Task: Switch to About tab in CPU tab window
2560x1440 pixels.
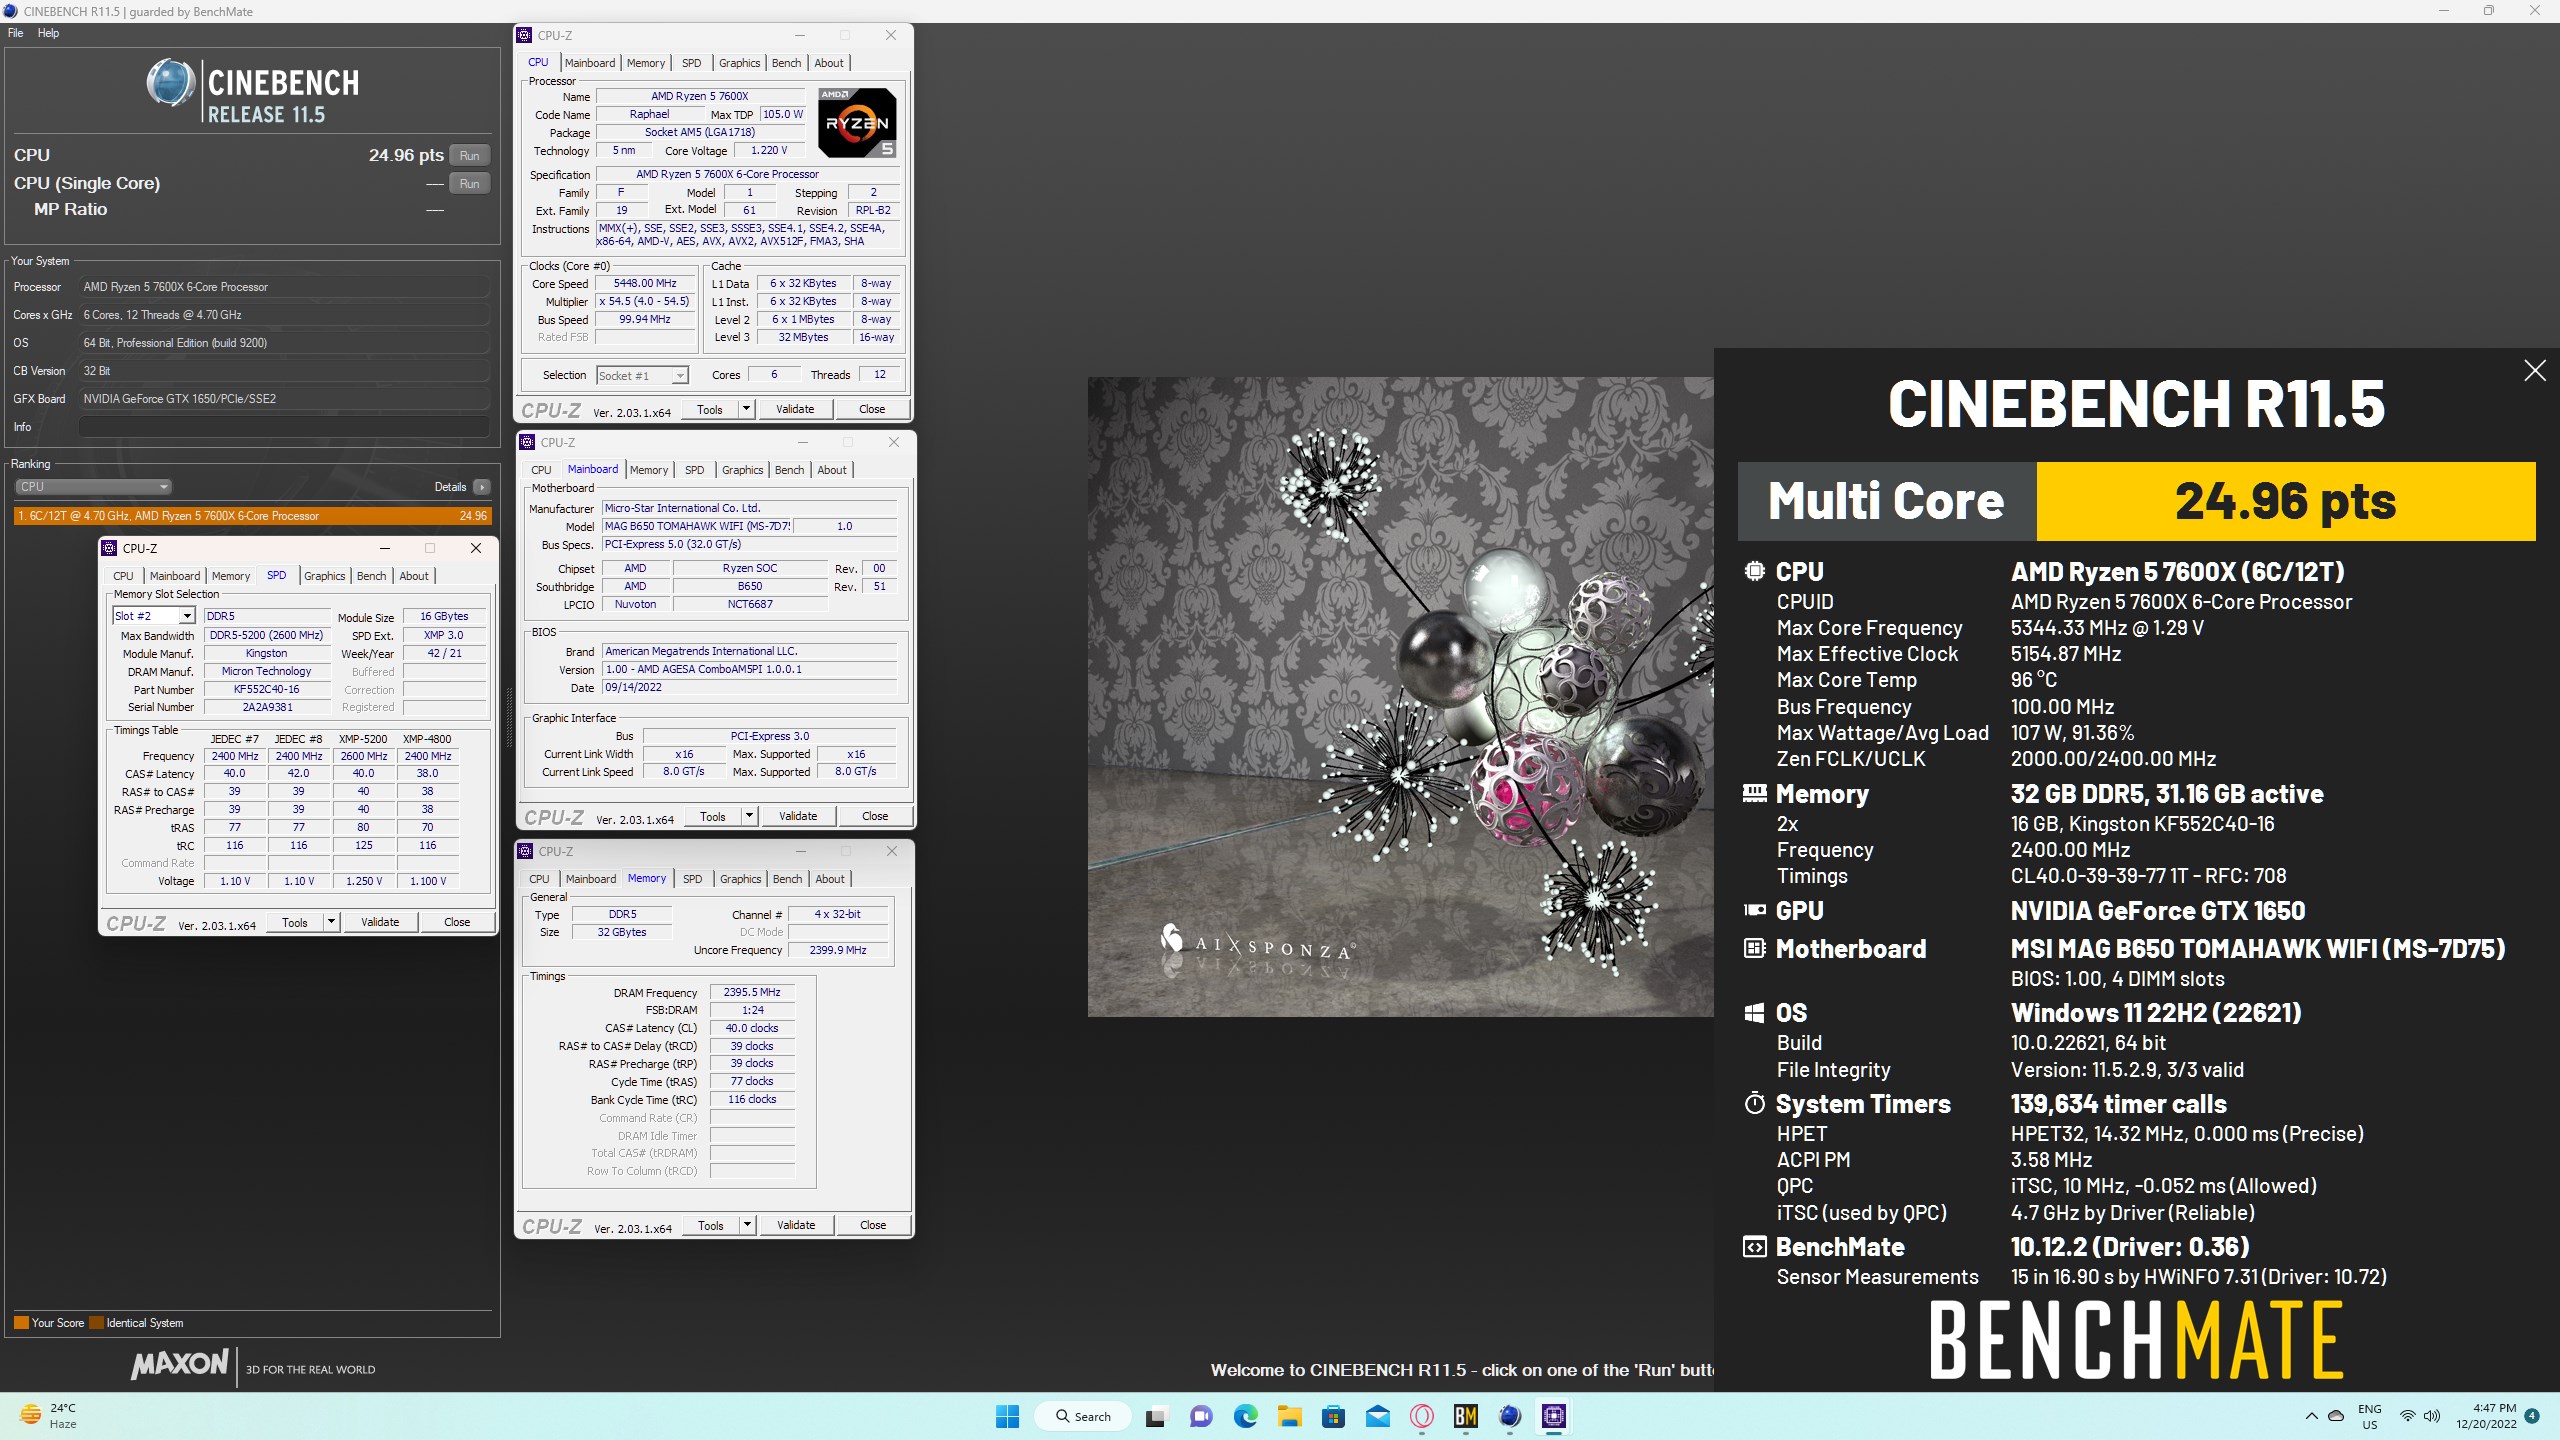Action: click(x=829, y=63)
